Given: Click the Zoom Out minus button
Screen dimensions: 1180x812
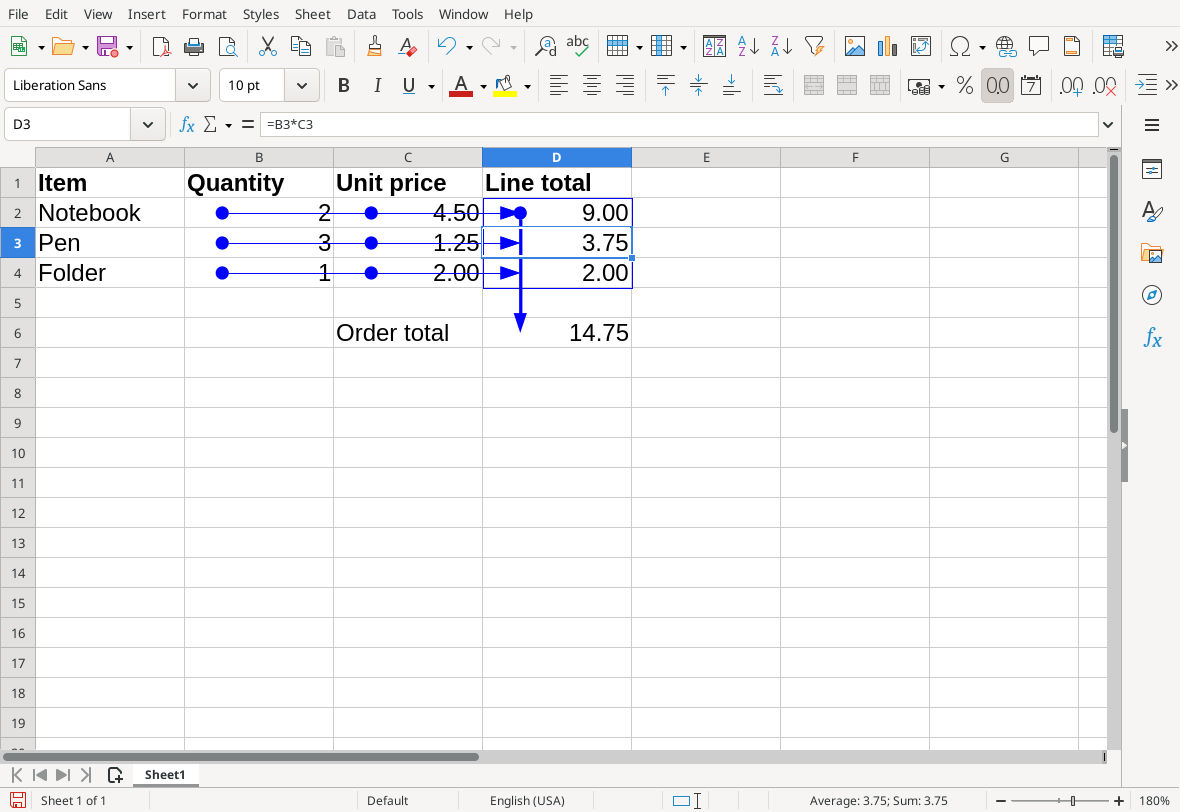Looking at the screenshot, I should point(1001,801).
